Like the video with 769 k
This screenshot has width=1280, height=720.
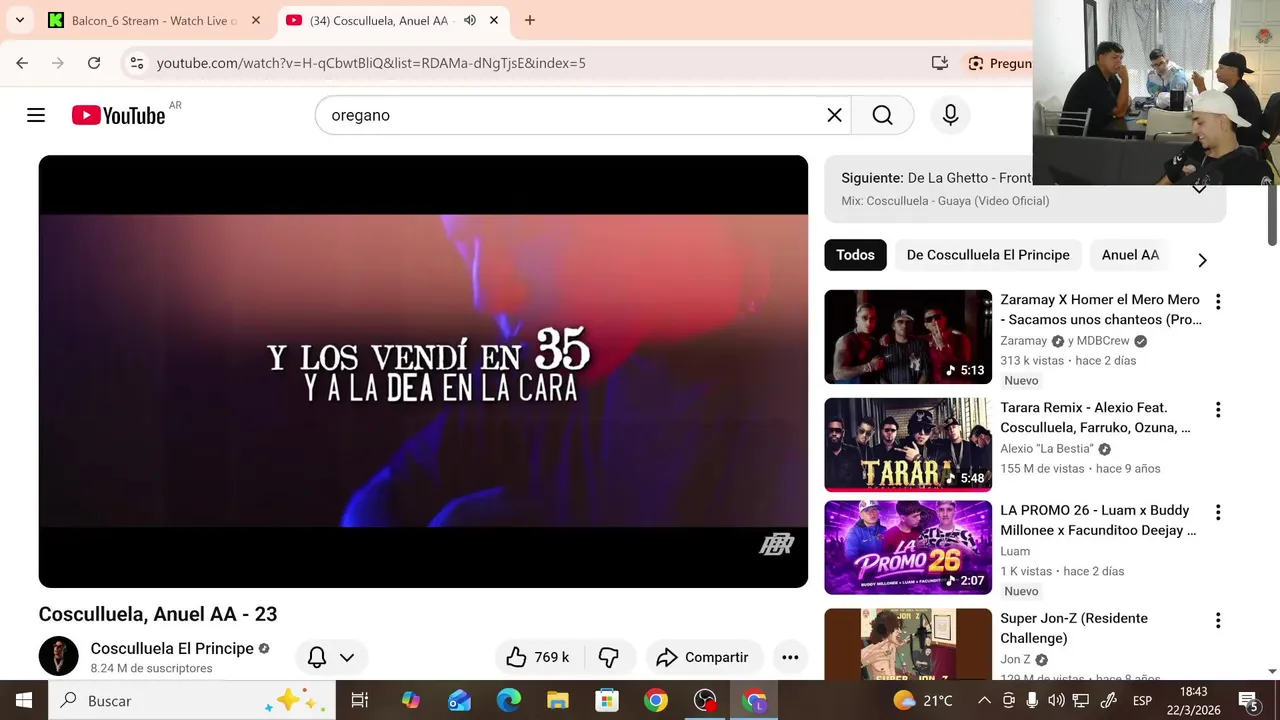point(538,657)
